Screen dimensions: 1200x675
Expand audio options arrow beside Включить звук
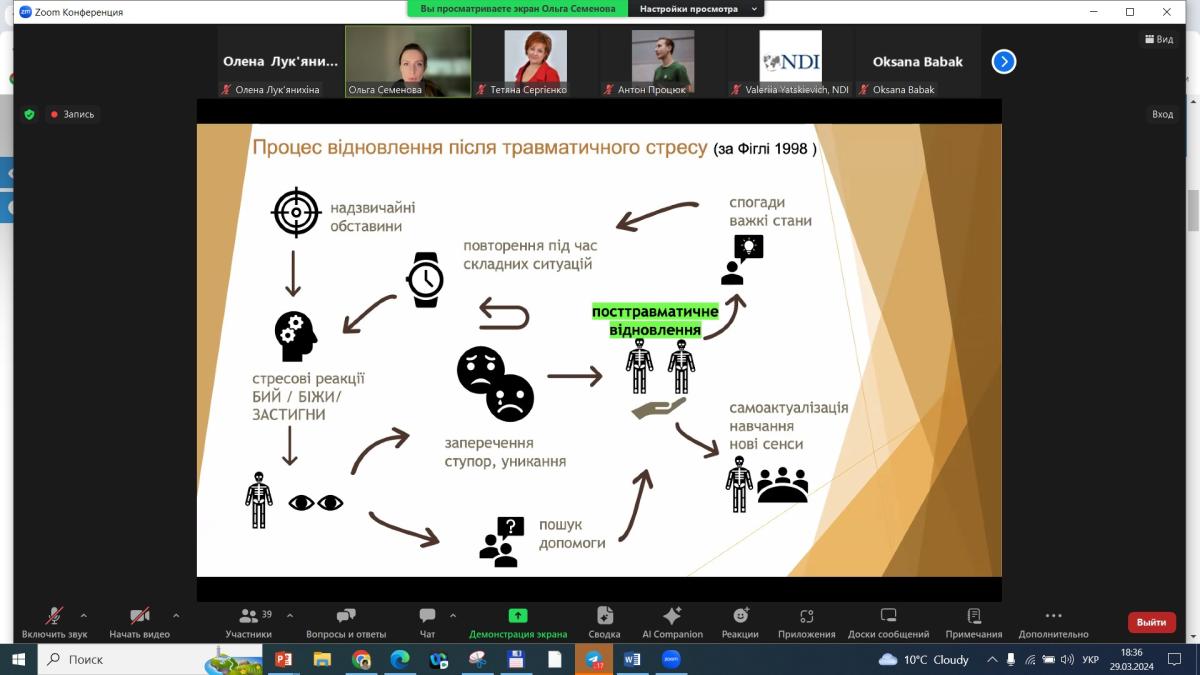pyautogui.click(x=83, y=615)
